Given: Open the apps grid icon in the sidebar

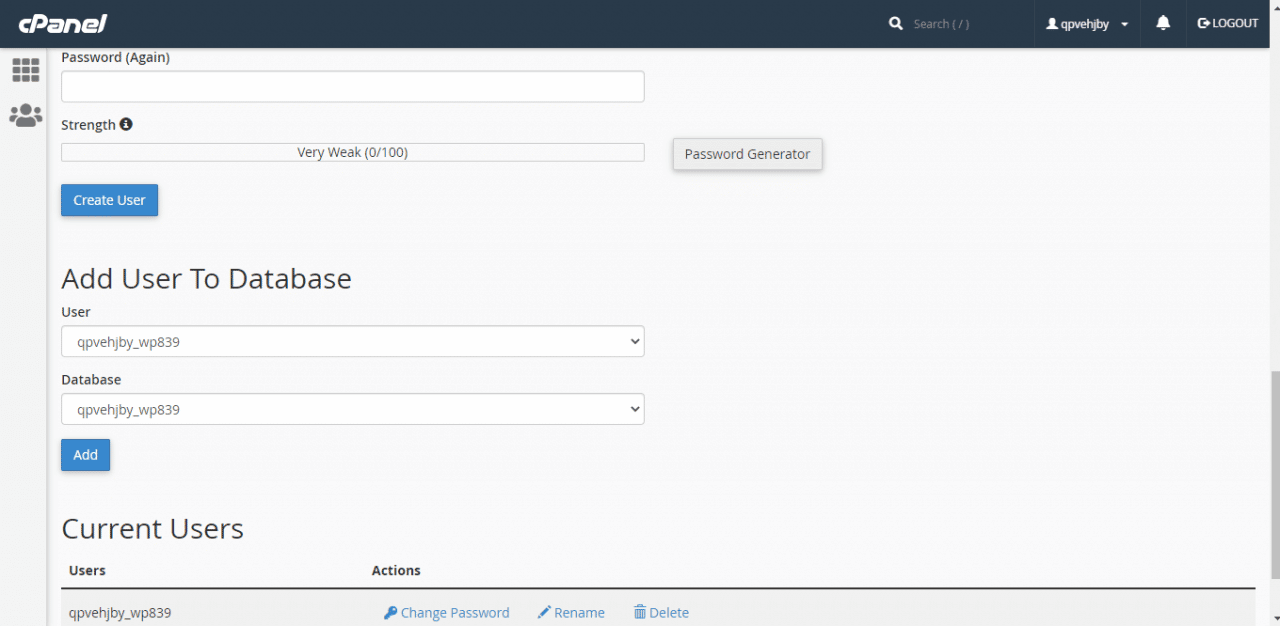Looking at the screenshot, I should [x=25, y=70].
